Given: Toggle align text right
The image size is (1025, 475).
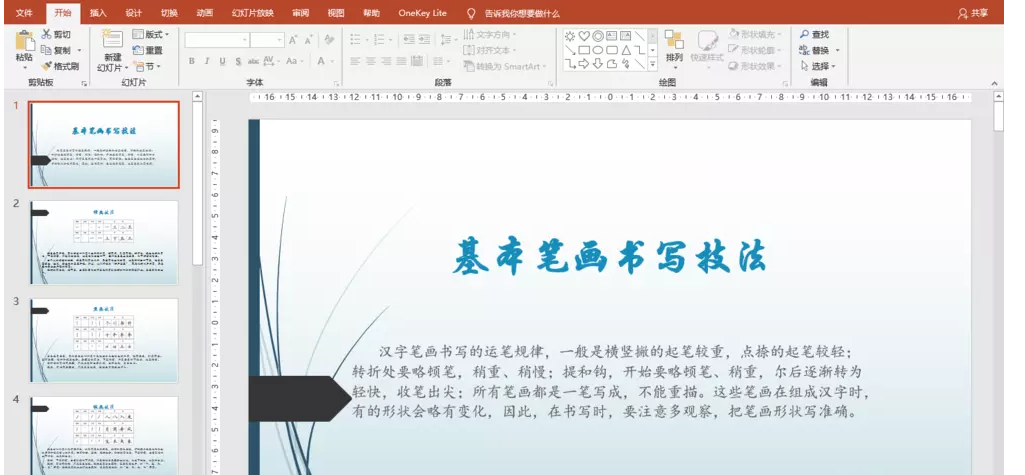Looking at the screenshot, I should click(x=386, y=61).
